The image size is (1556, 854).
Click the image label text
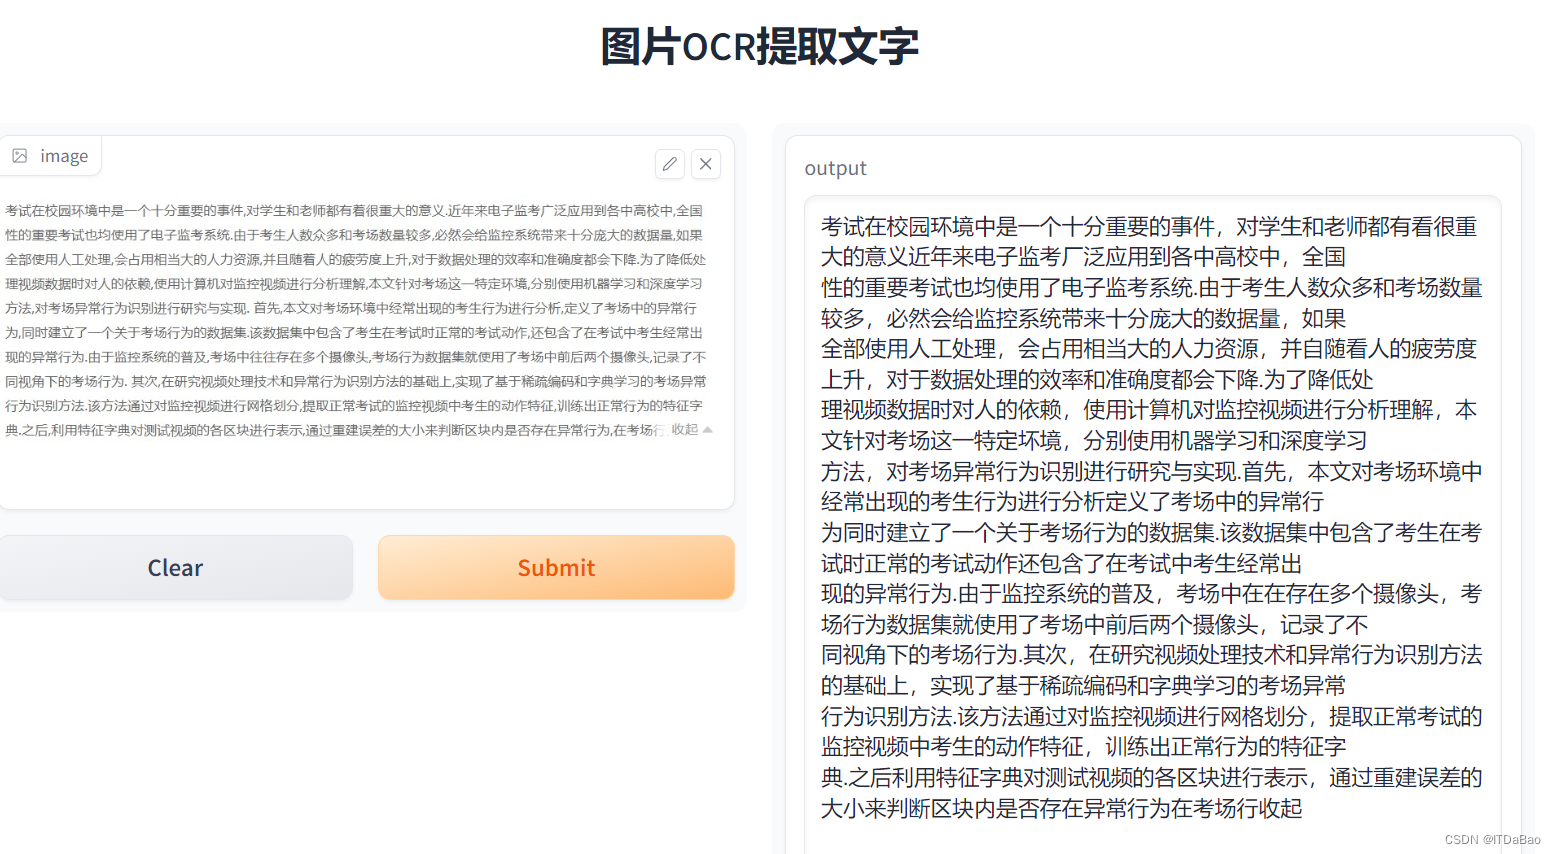(64, 156)
